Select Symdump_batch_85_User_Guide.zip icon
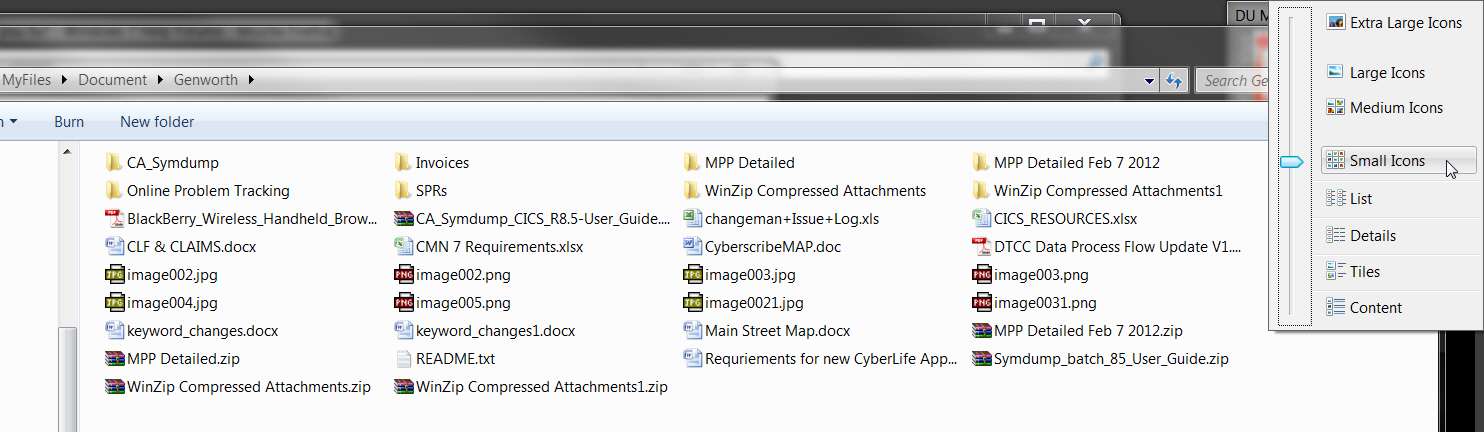 980,358
